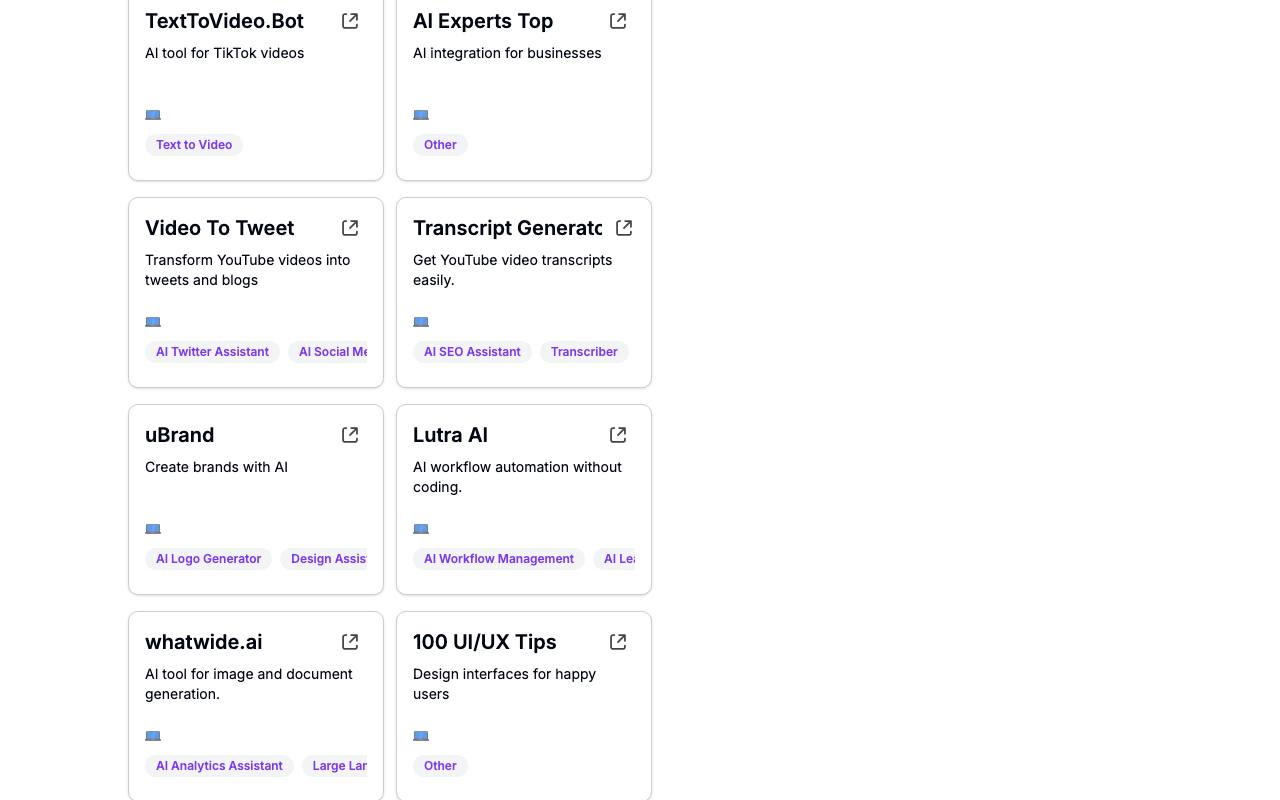This screenshot has height=800, width=1280.
Task: Click laptop platform icon on TextToVideo.Bot card
Action: click(153, 115)
